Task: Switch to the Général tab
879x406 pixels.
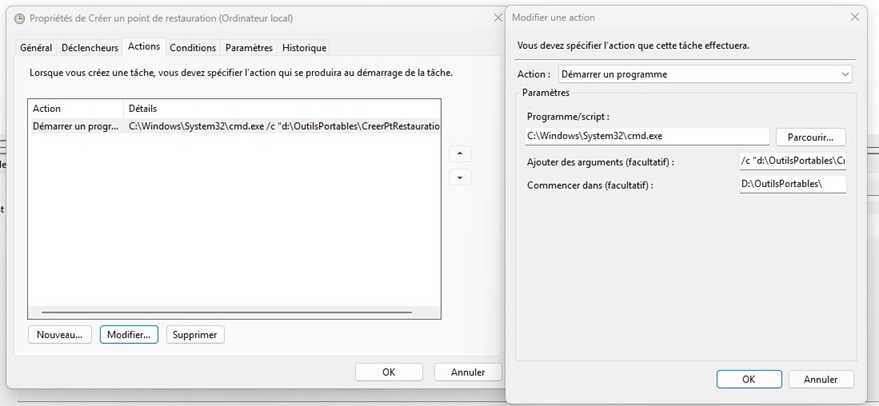Action: pos(36,47)
